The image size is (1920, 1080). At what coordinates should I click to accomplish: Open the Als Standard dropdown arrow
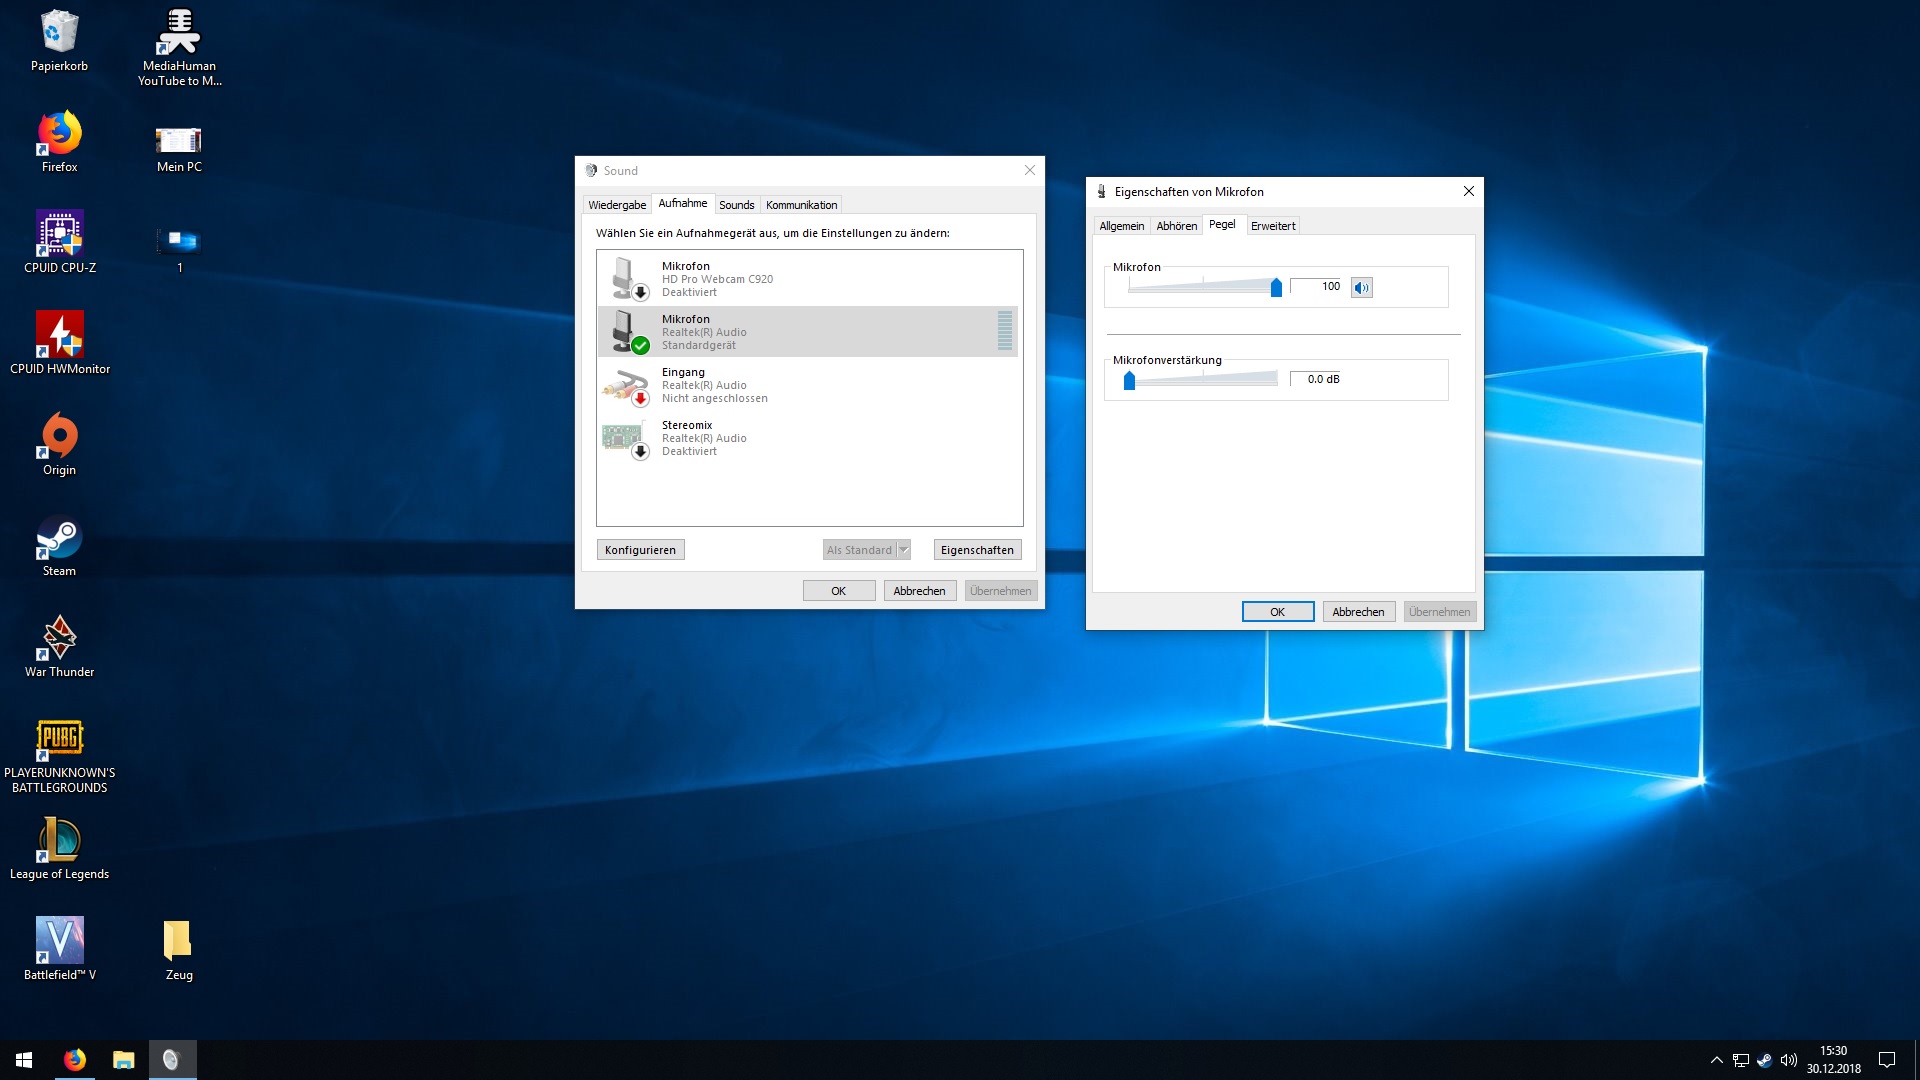(x=904, y=550)
